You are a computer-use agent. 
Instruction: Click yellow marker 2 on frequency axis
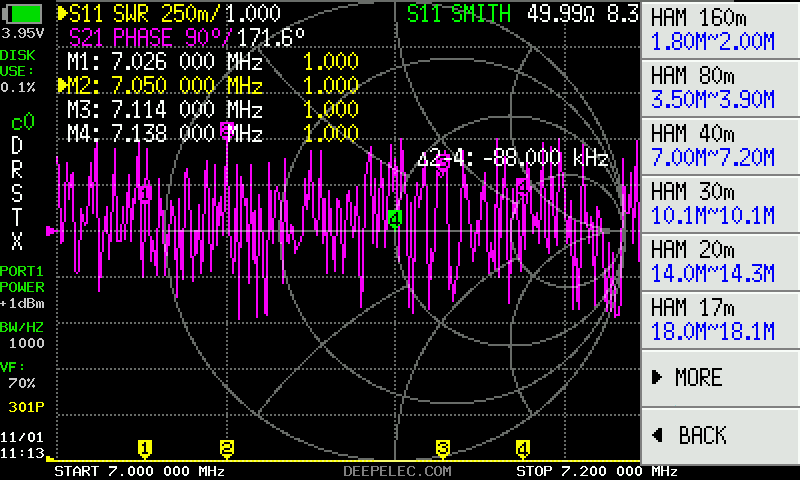[227, 449]
